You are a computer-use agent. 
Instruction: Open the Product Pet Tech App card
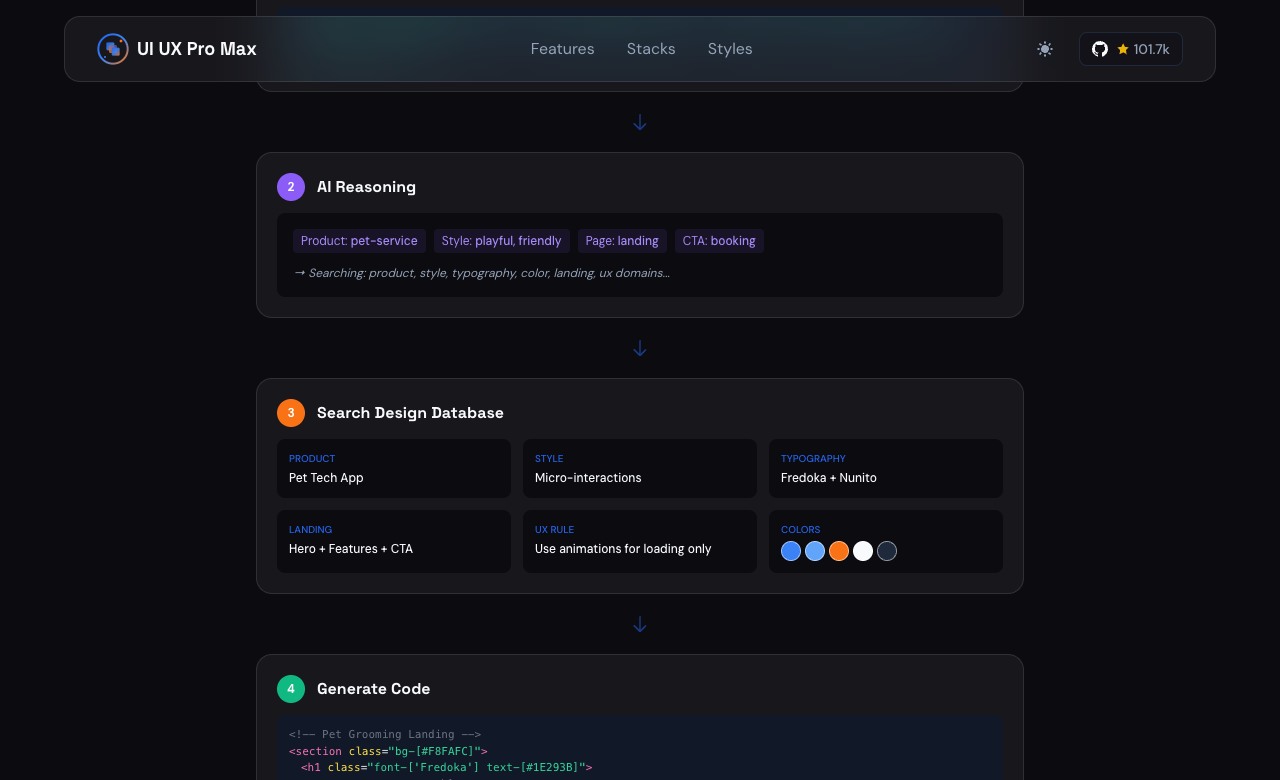point(394,469)
